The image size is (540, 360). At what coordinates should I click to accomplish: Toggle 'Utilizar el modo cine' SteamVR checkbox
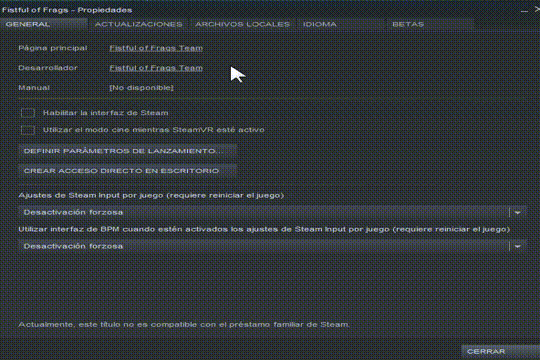pos(28,130)
